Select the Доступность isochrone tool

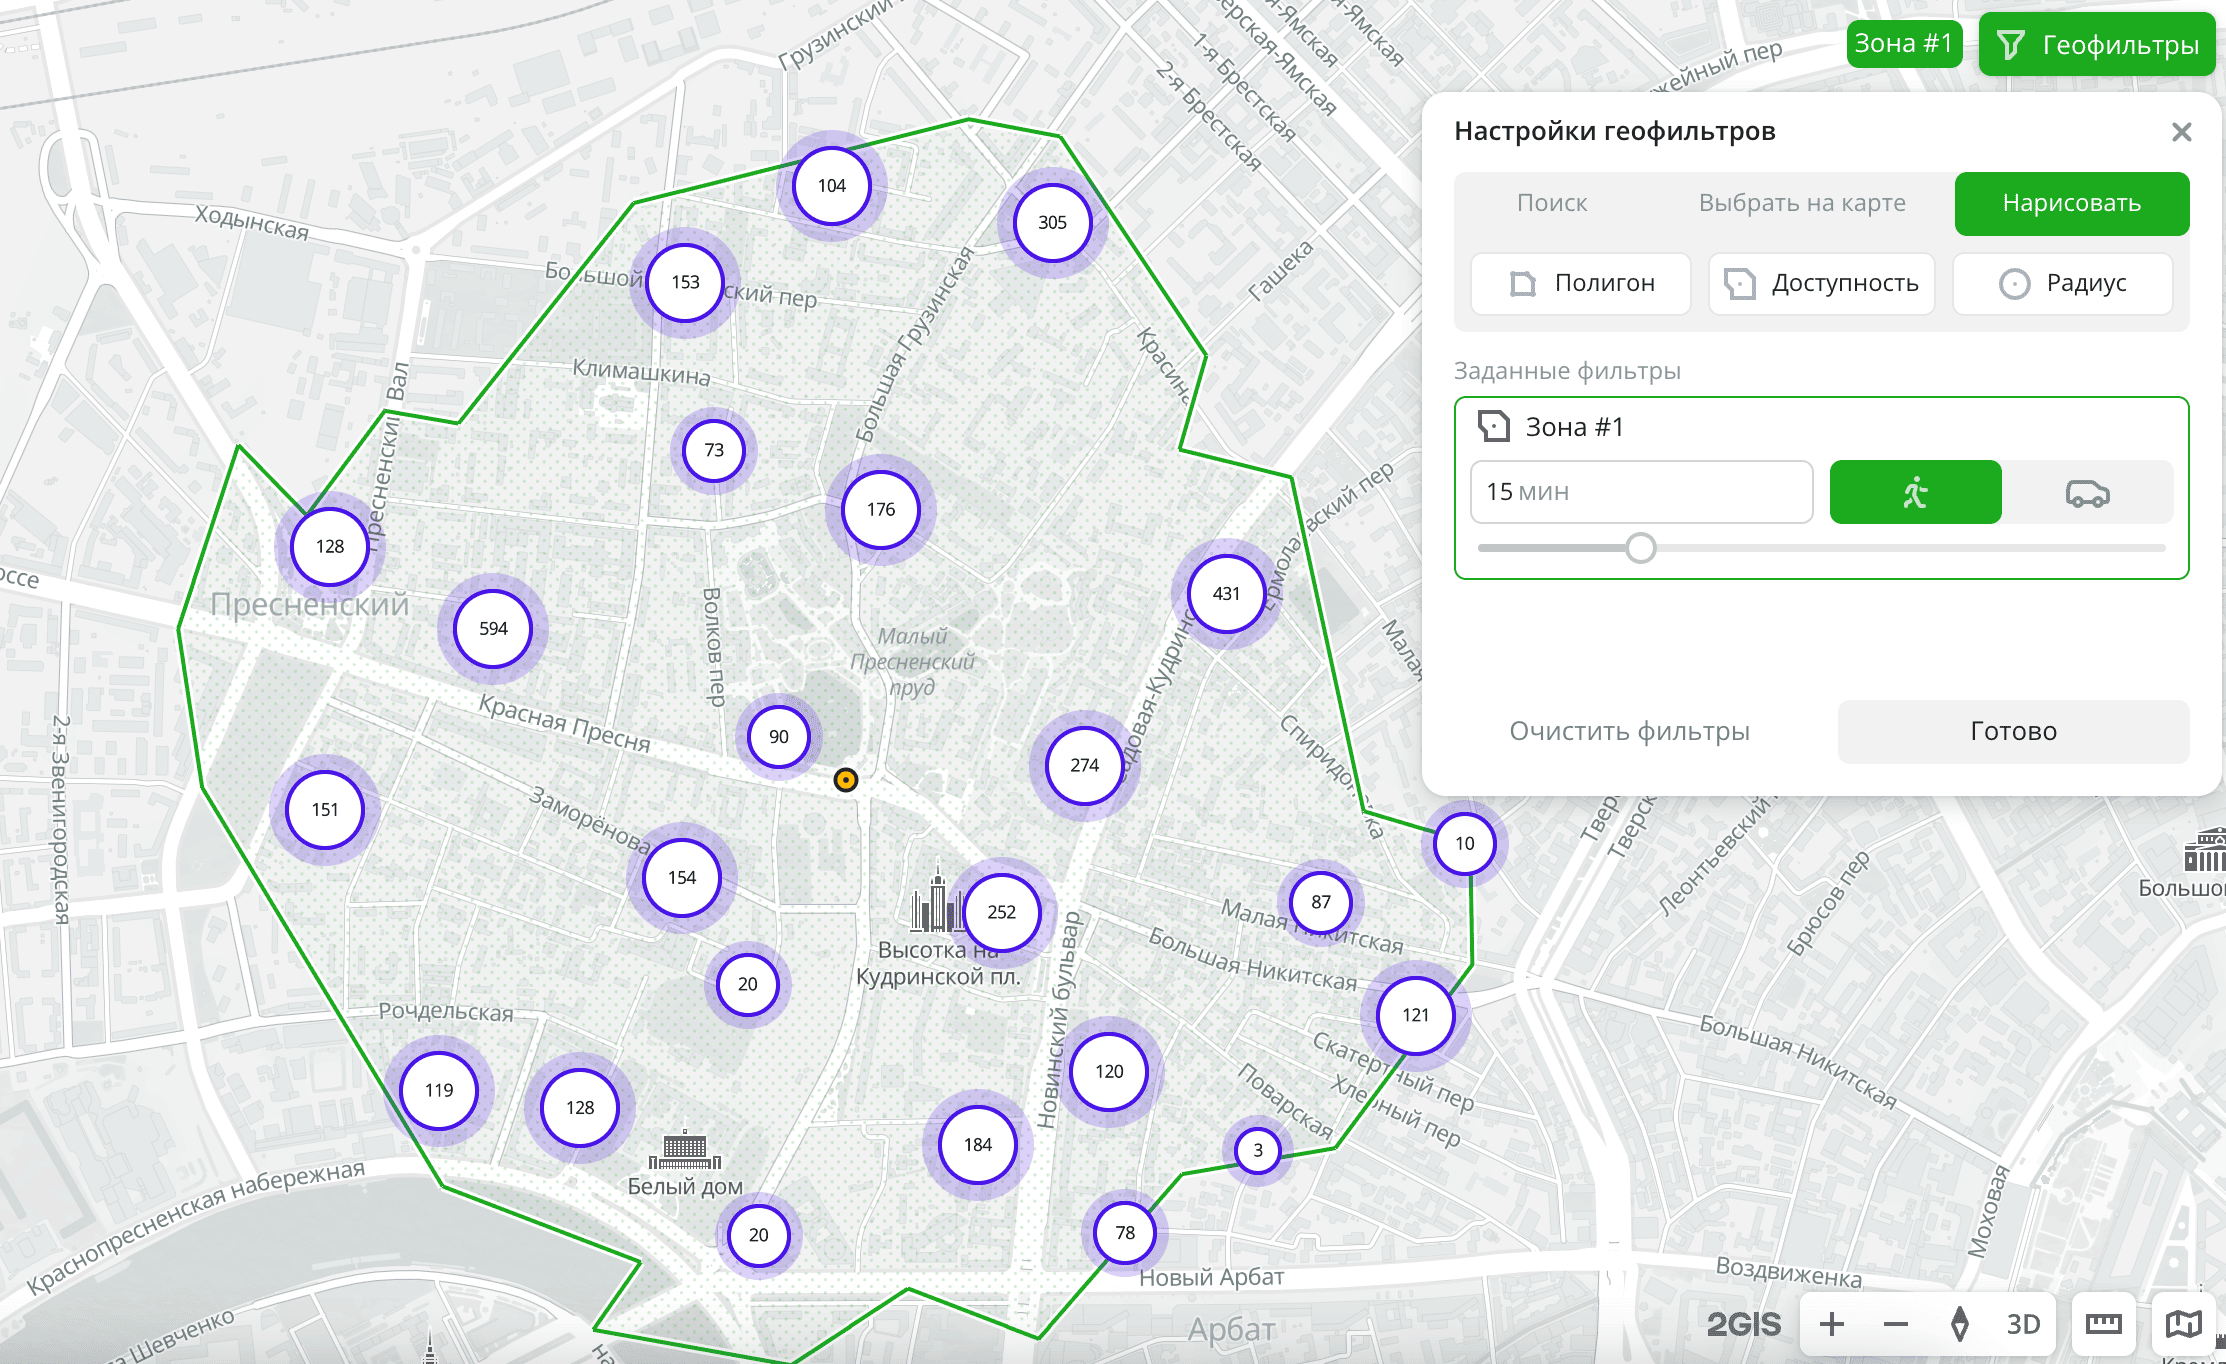point(1821,284)
